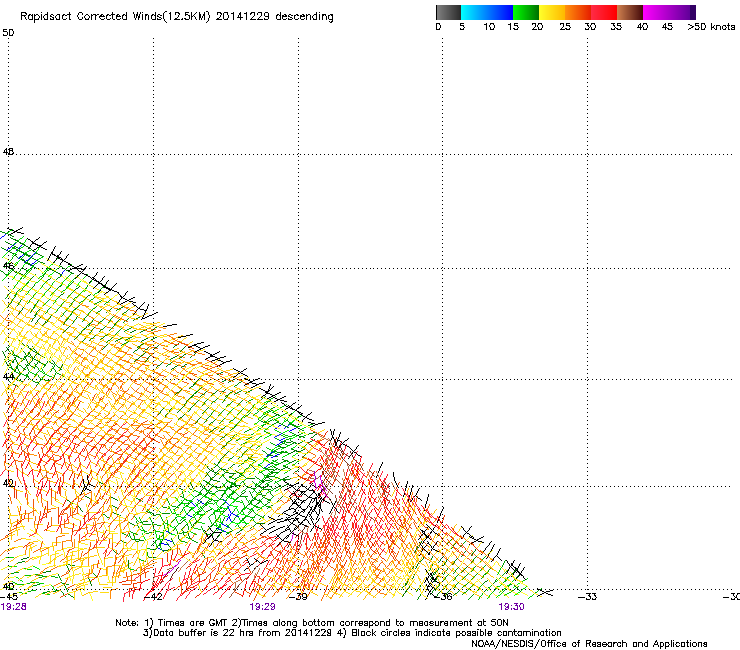Click the longitude label '-36'
Viewport: 740px width, 650px height.
443,597
